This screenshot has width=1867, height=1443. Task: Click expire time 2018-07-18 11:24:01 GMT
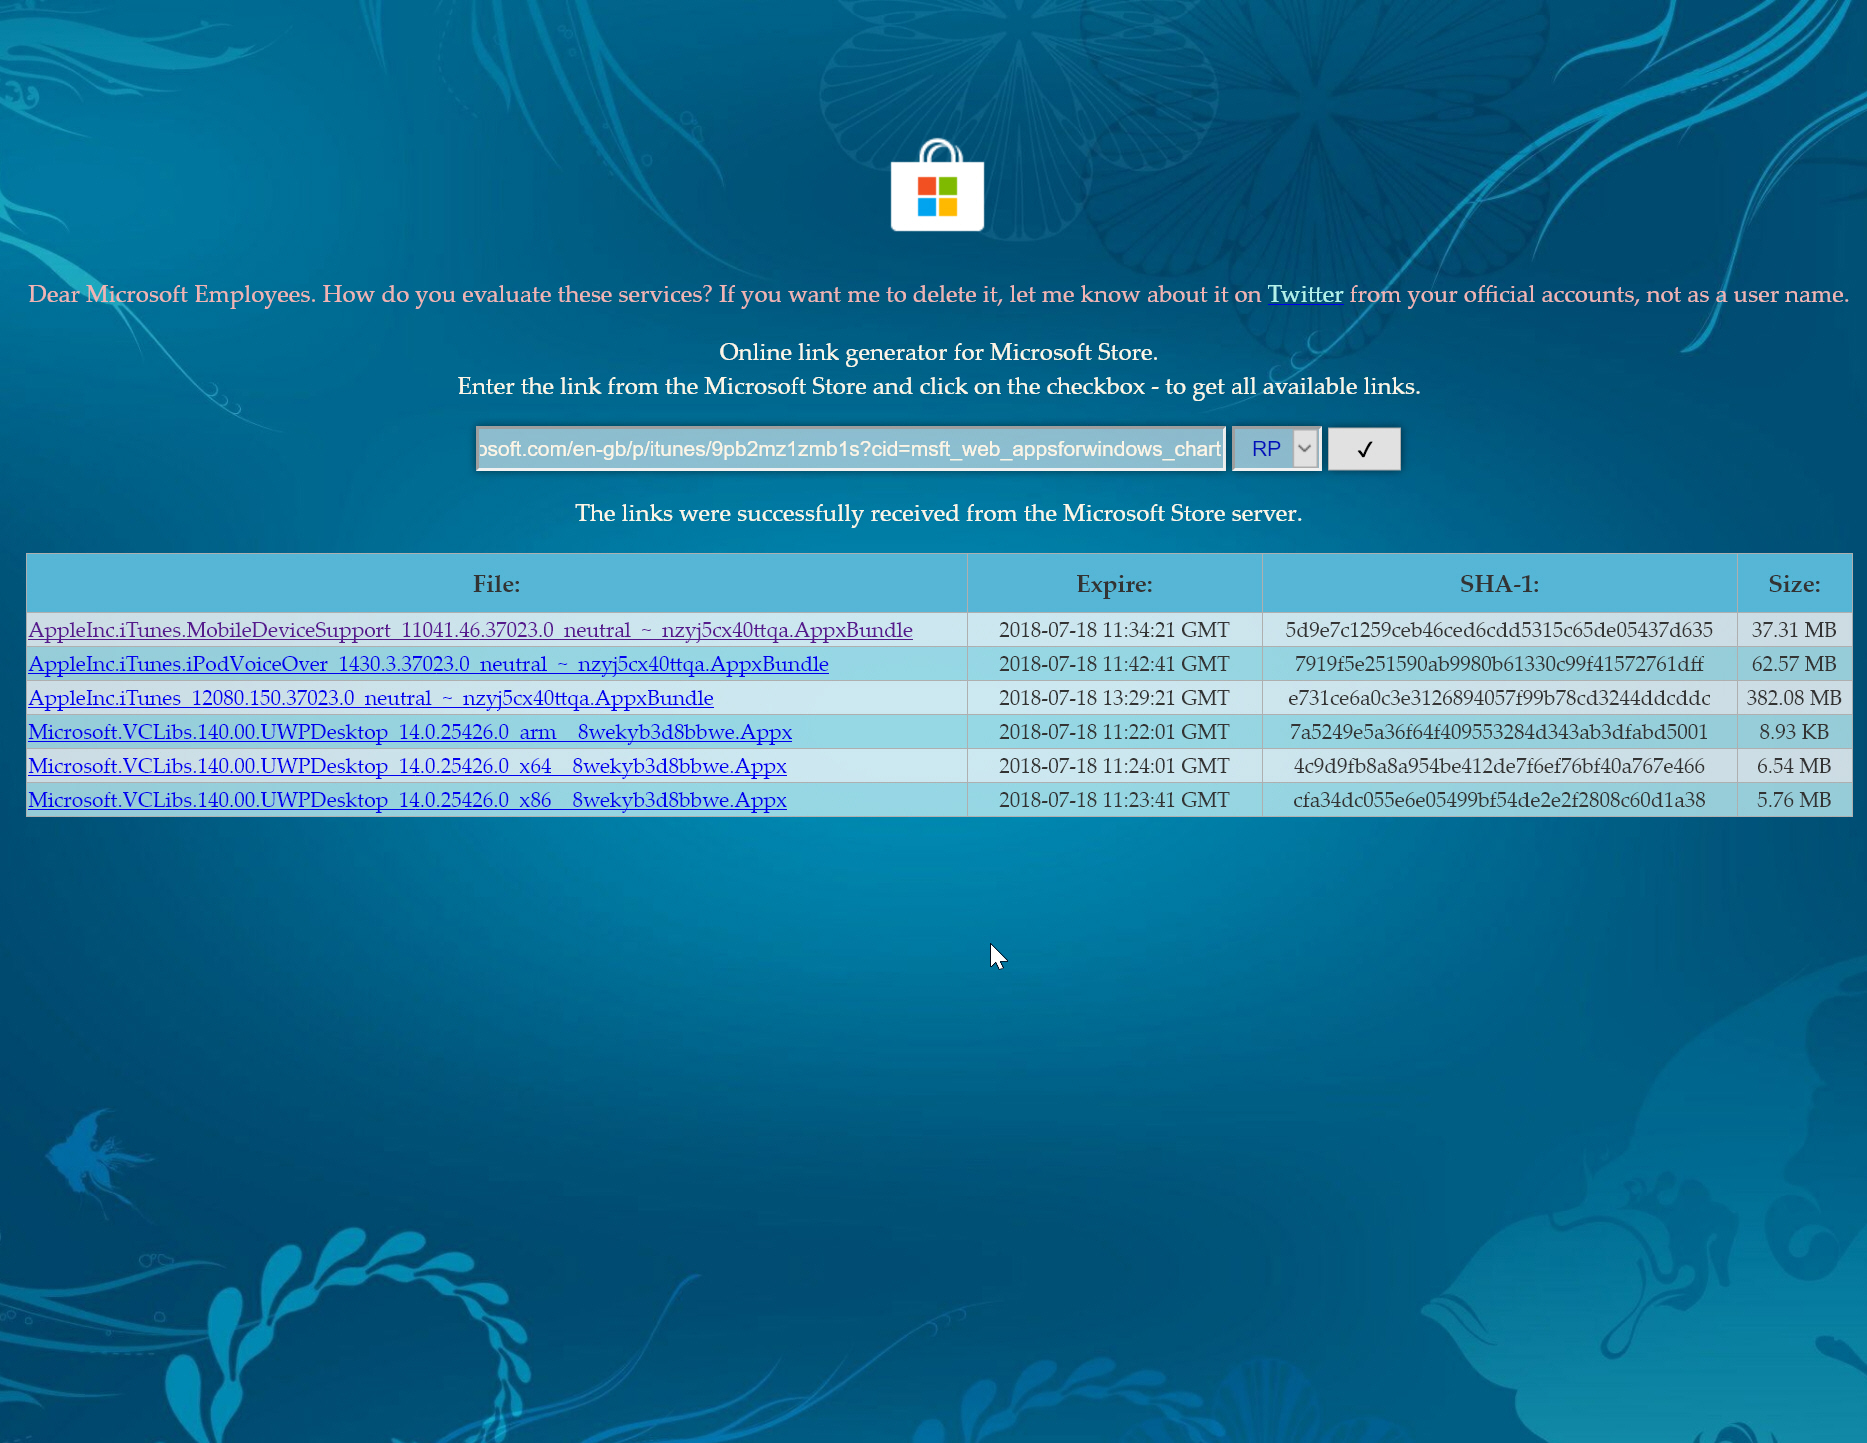pos(1114,766)
